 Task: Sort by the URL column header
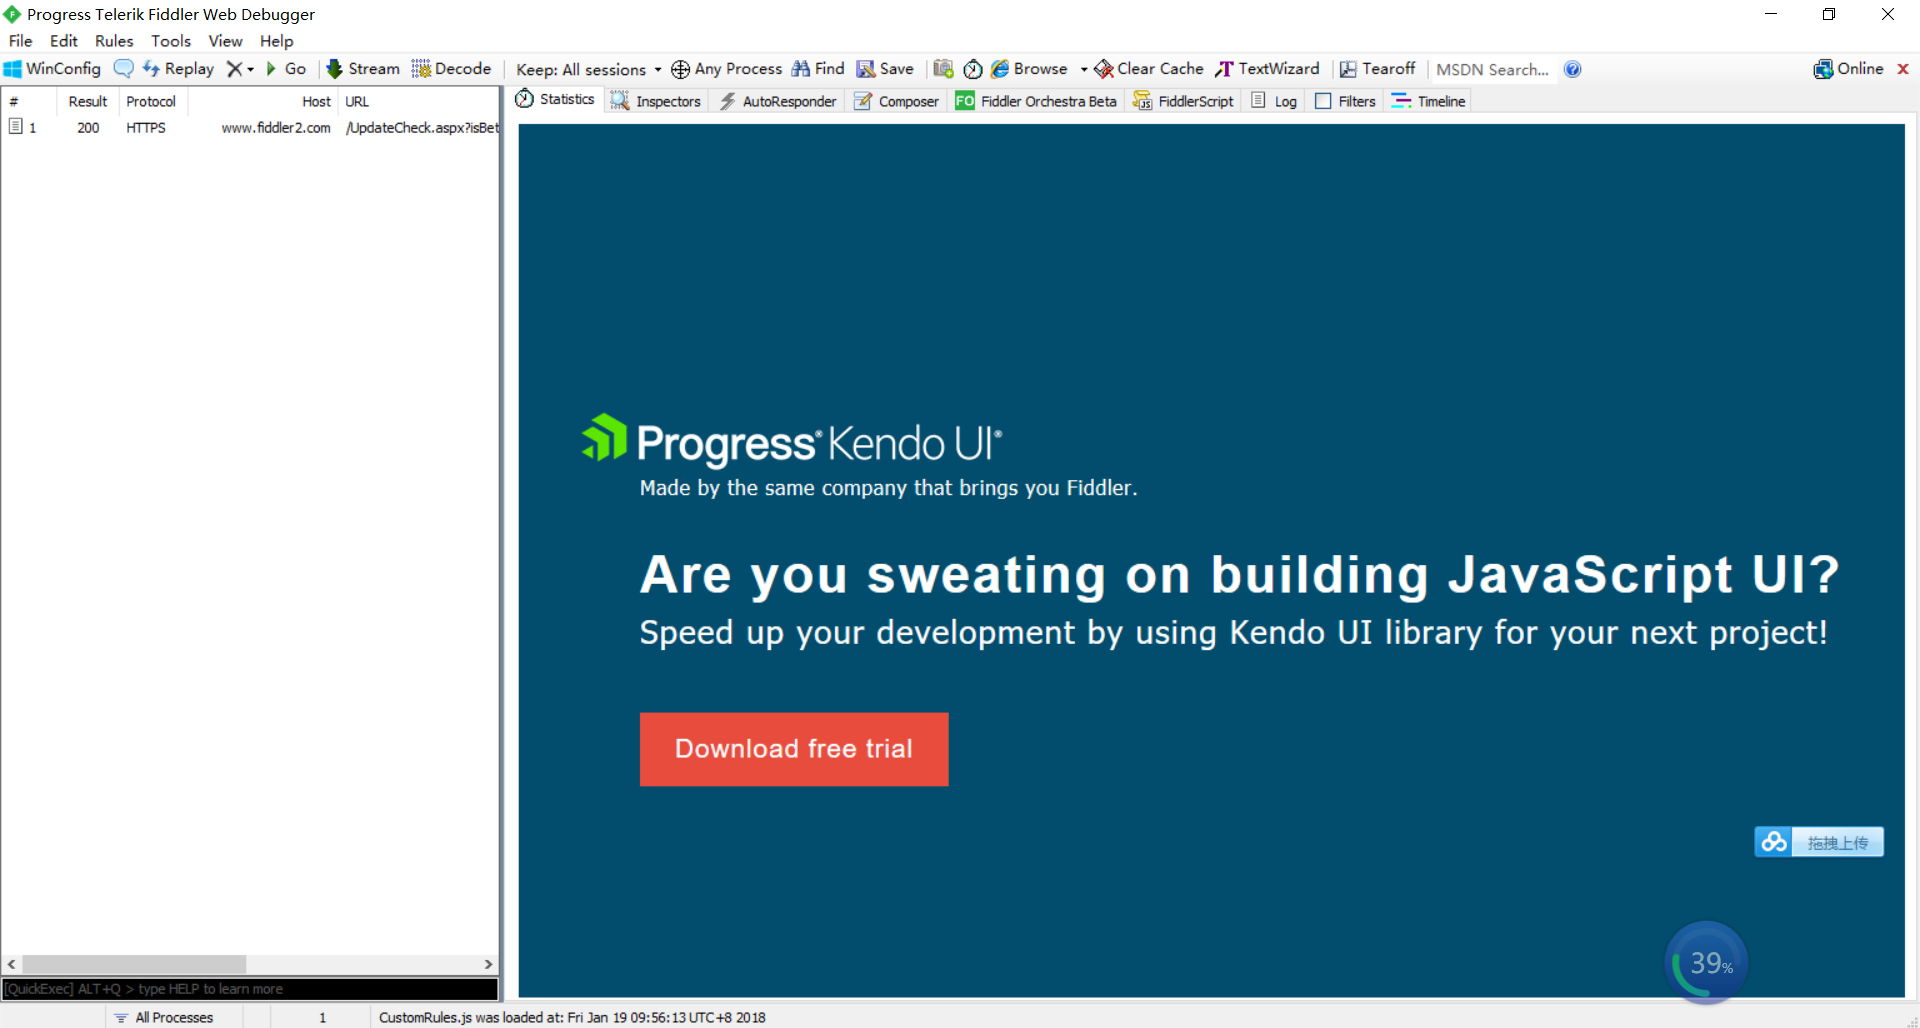click(418, 101)
